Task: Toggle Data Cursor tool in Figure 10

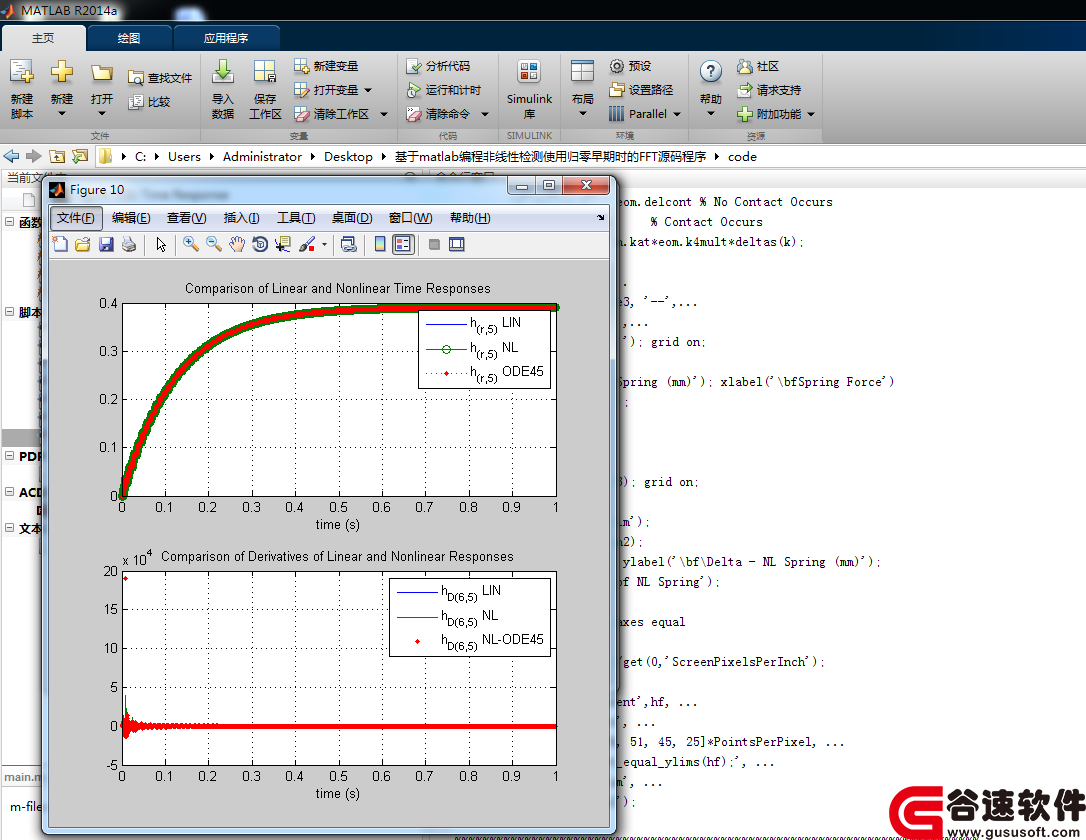Action: coord(283,244)
